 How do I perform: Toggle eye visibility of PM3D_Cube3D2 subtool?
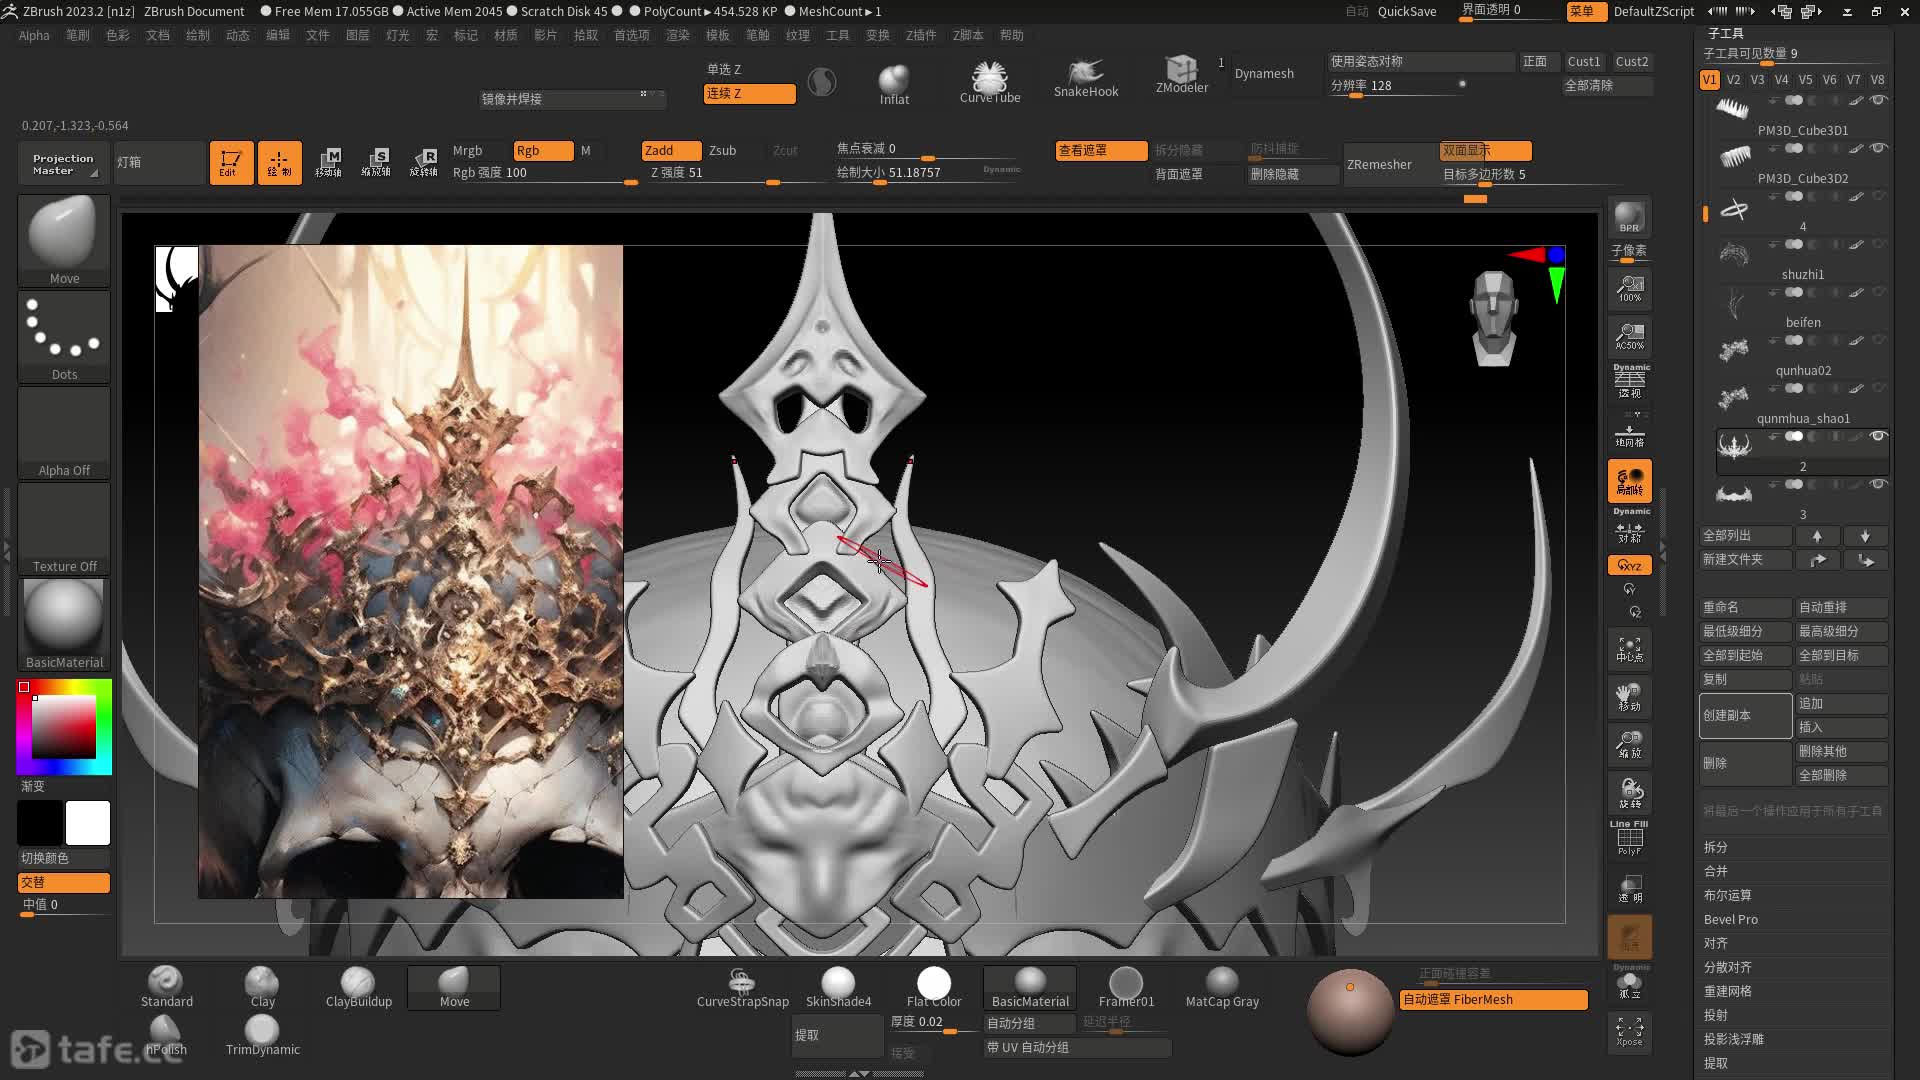1878,148
